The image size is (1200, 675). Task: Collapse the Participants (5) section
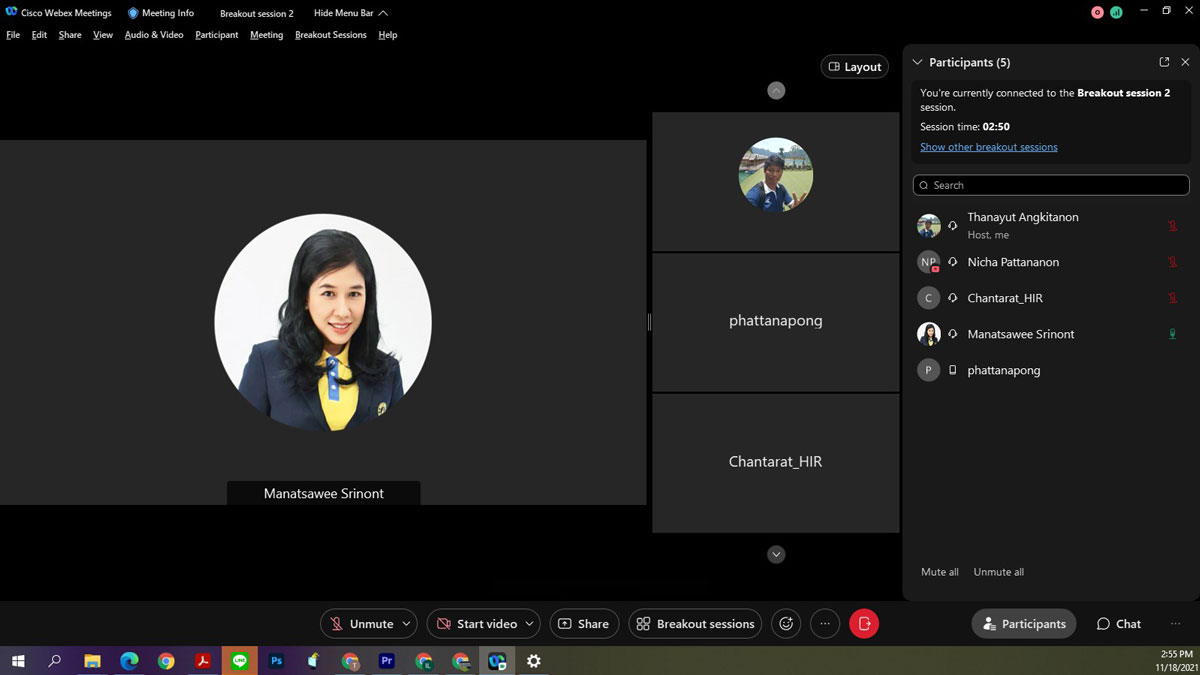click(917, 62)
